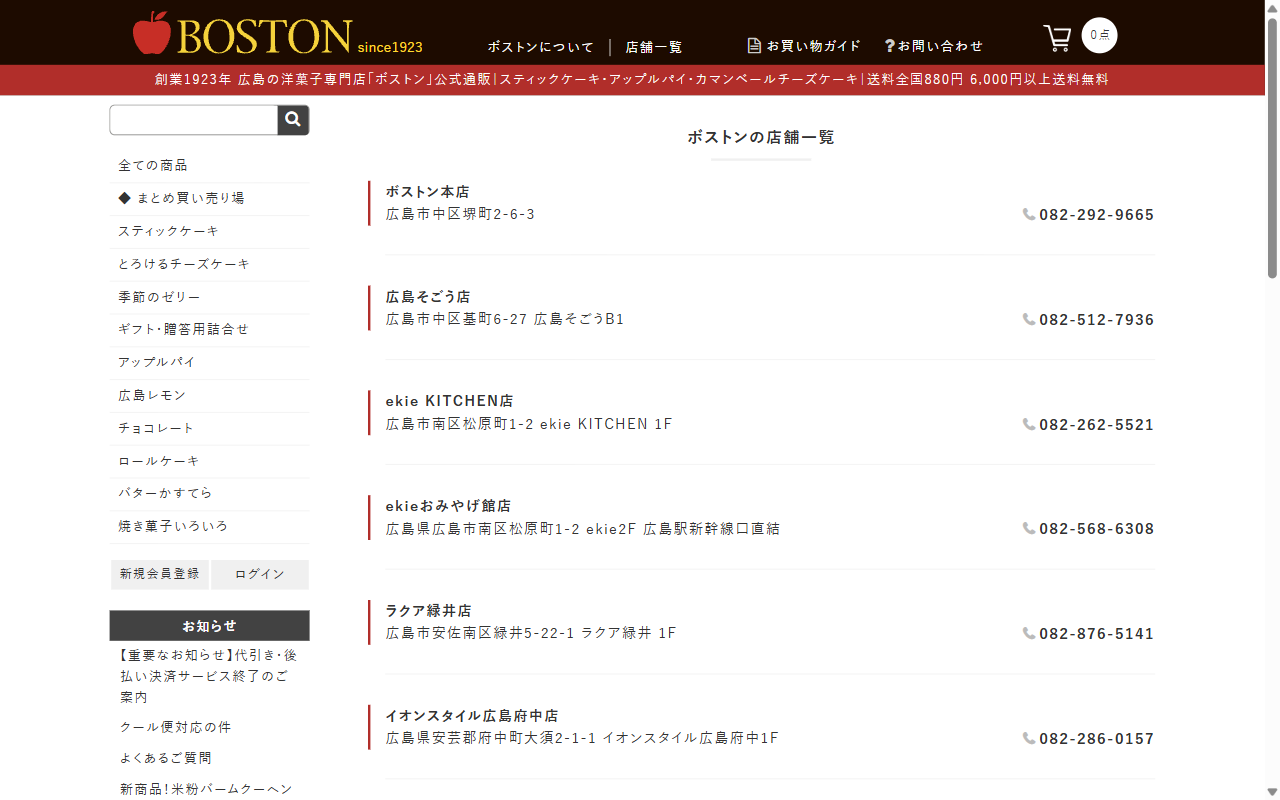The height and width of the screenshot is (800, 1280).
Task: Click address 広島市安佐南区緑井5-22-1
Action: 480,634
